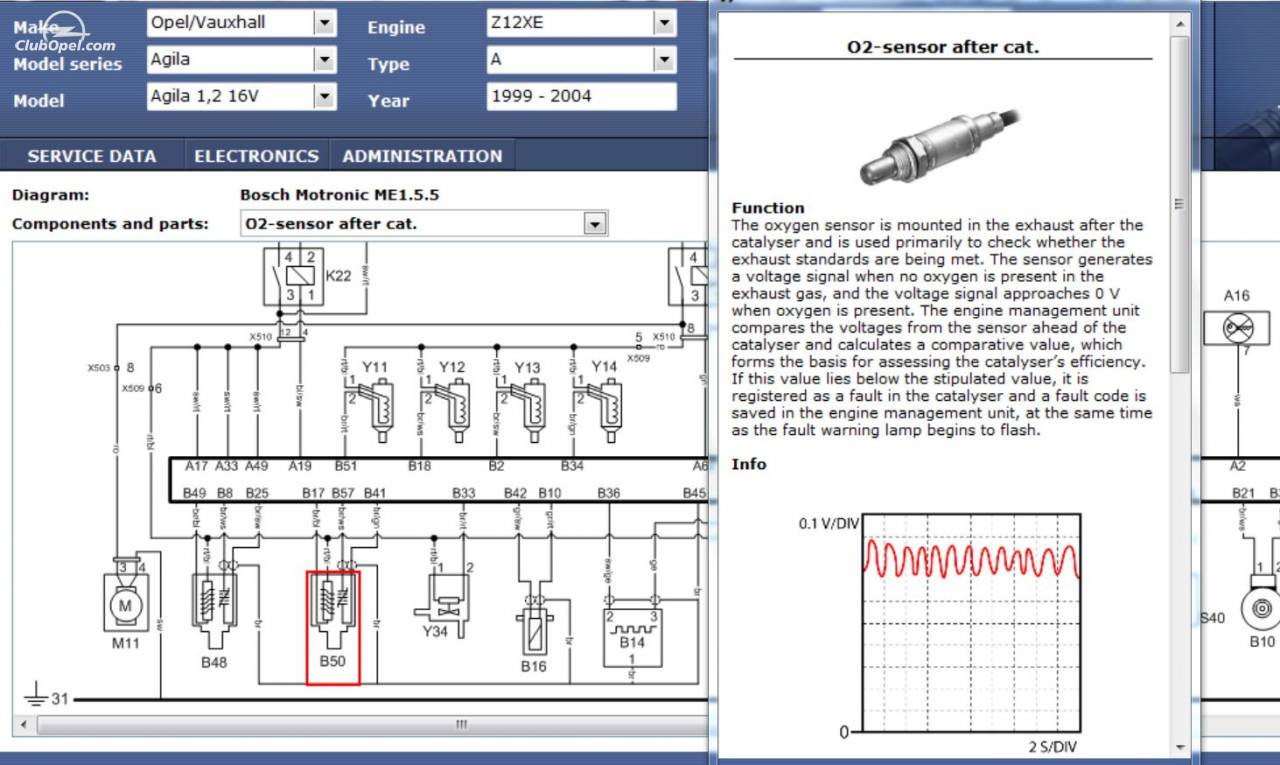Click pin label A17 on the control unit
This screenshot has width=1280, height=765.
tap(197, 466)
